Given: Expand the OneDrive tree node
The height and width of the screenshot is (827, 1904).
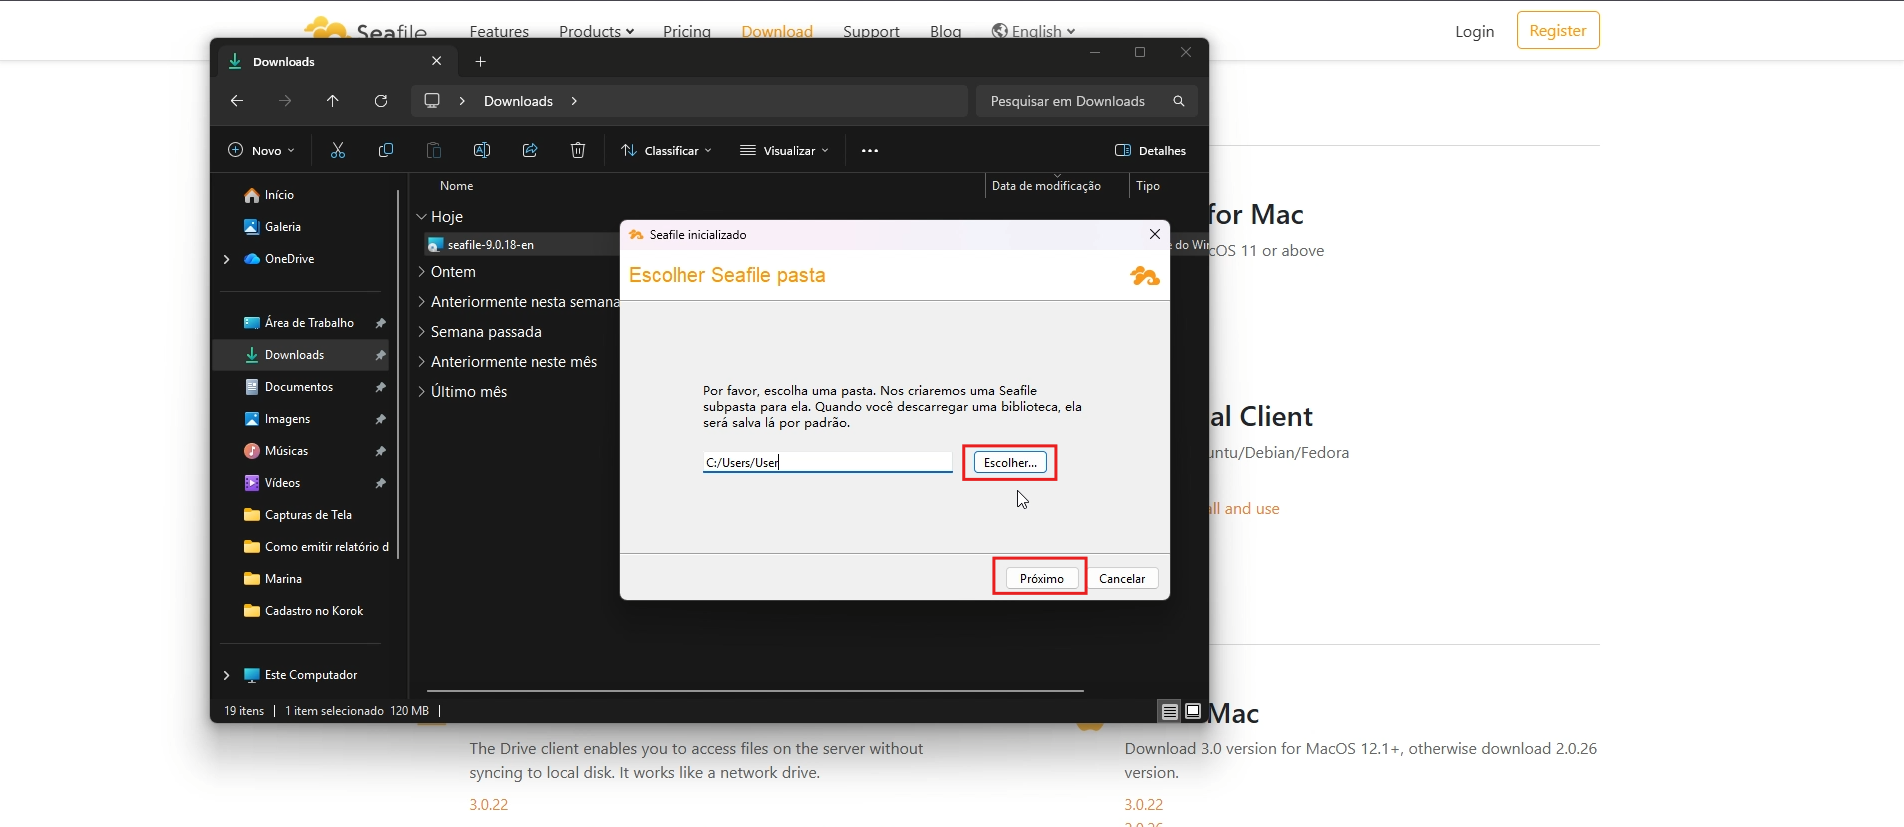Looking at the screenshot, I should 227,259.
